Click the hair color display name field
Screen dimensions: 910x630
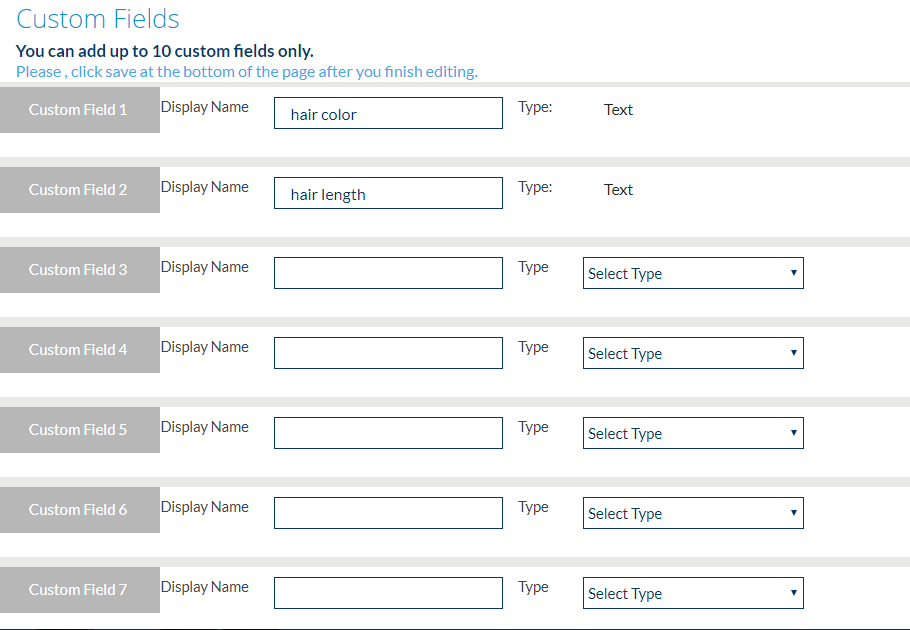tap(388, 113)
